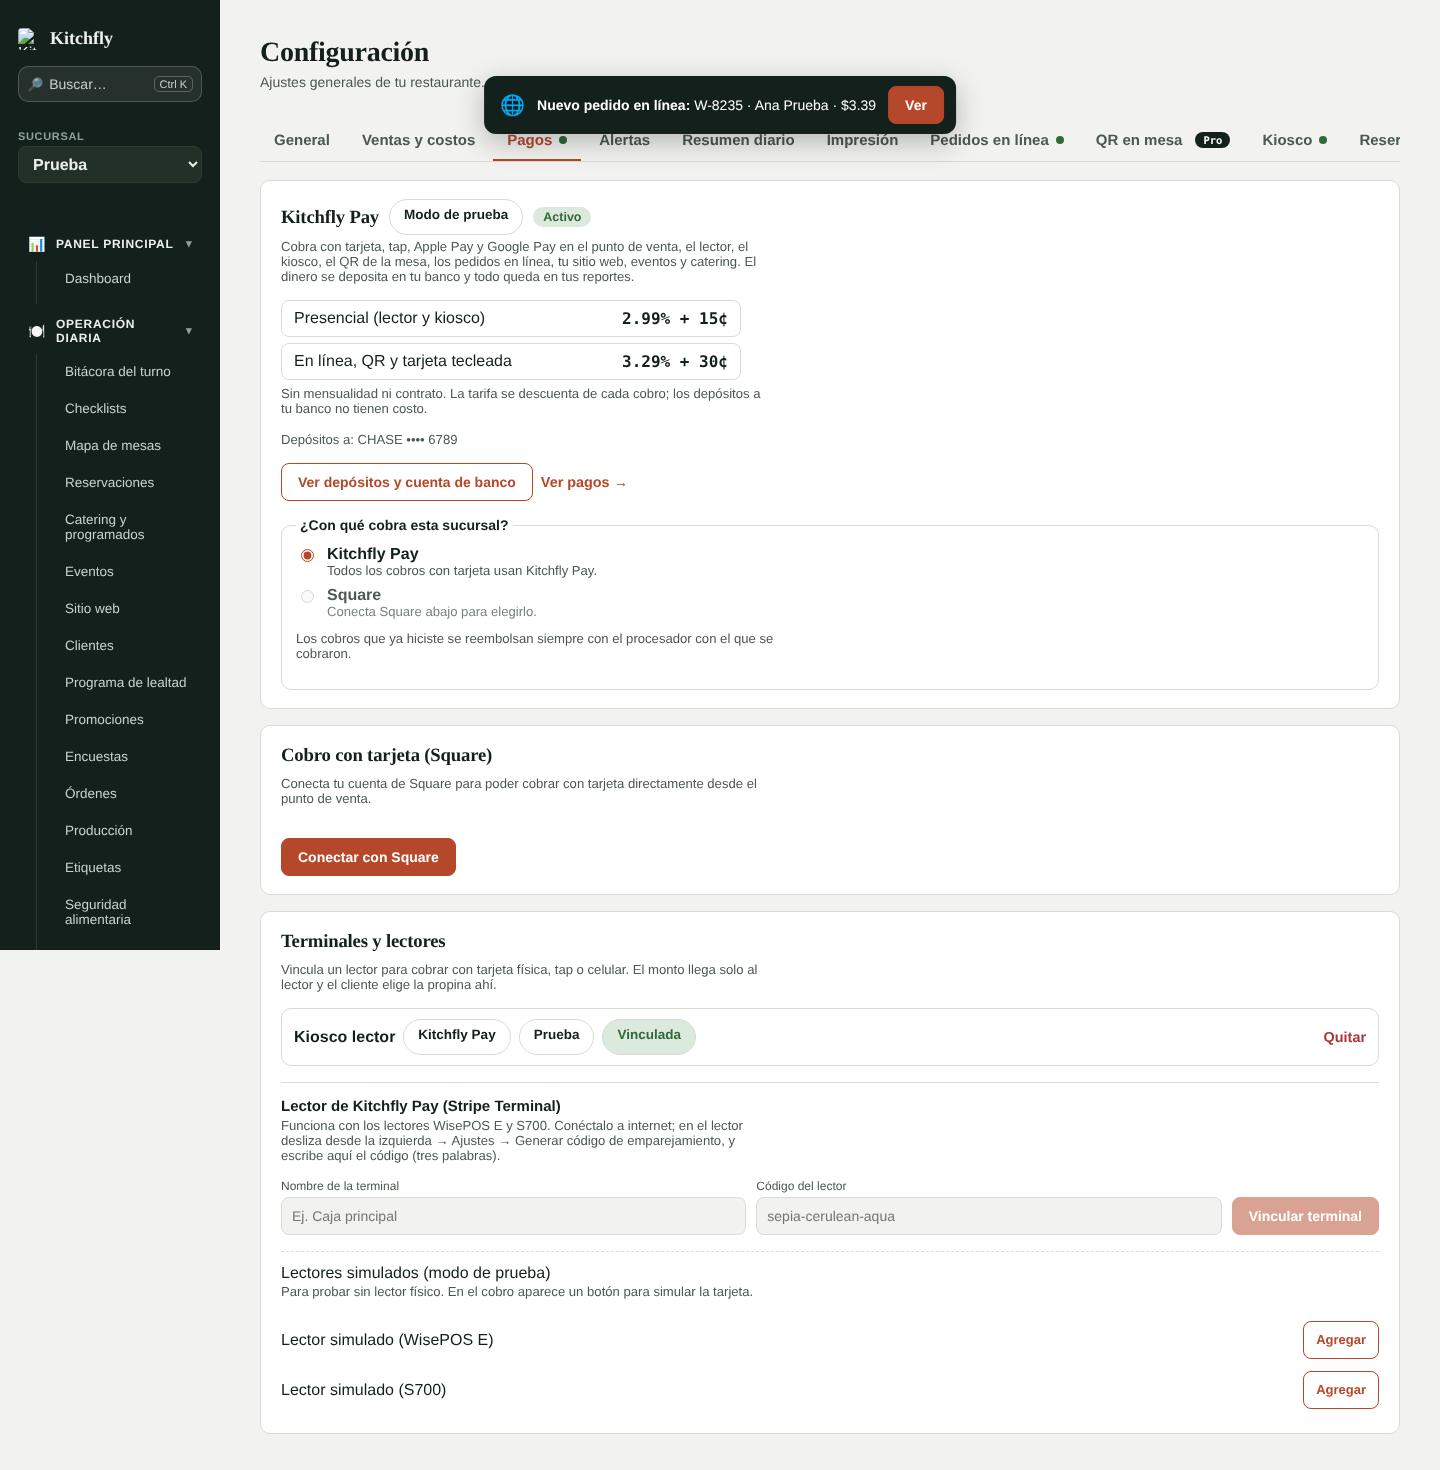1440x1470 pixels.
Task: Focus the Nombre de la terminal field
Action: point(513,1216)
